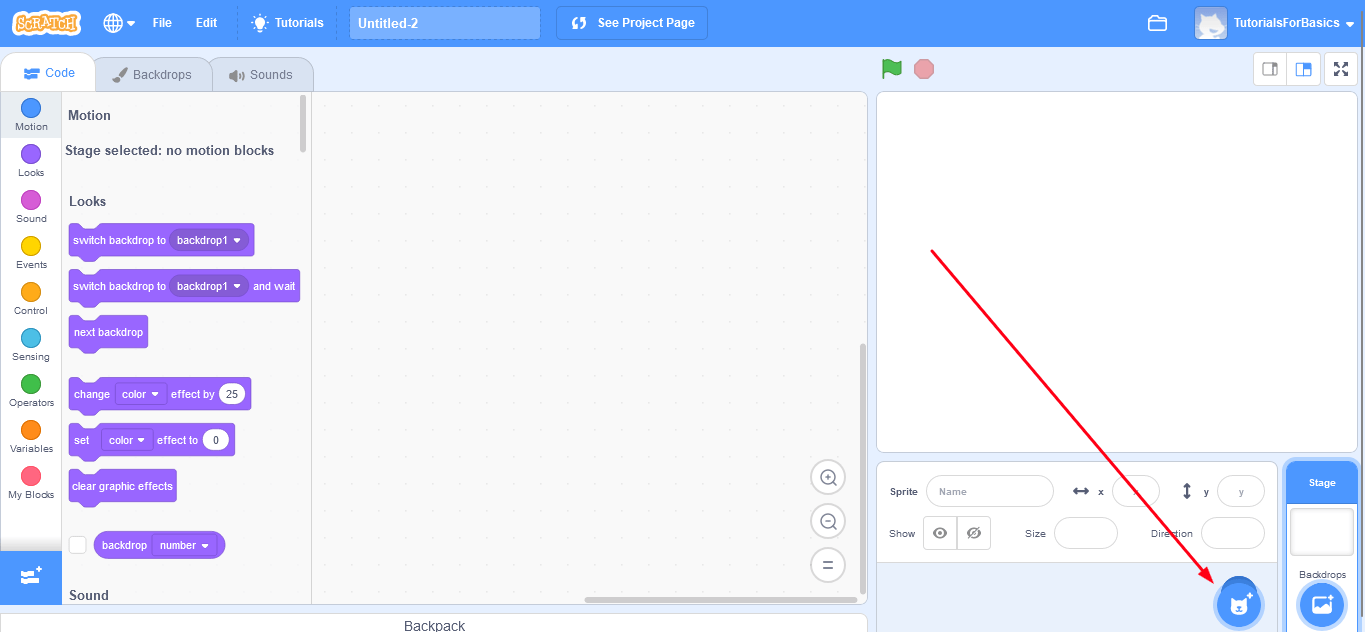Click the hide sprite crossed-eye button

tap(973, 533)
